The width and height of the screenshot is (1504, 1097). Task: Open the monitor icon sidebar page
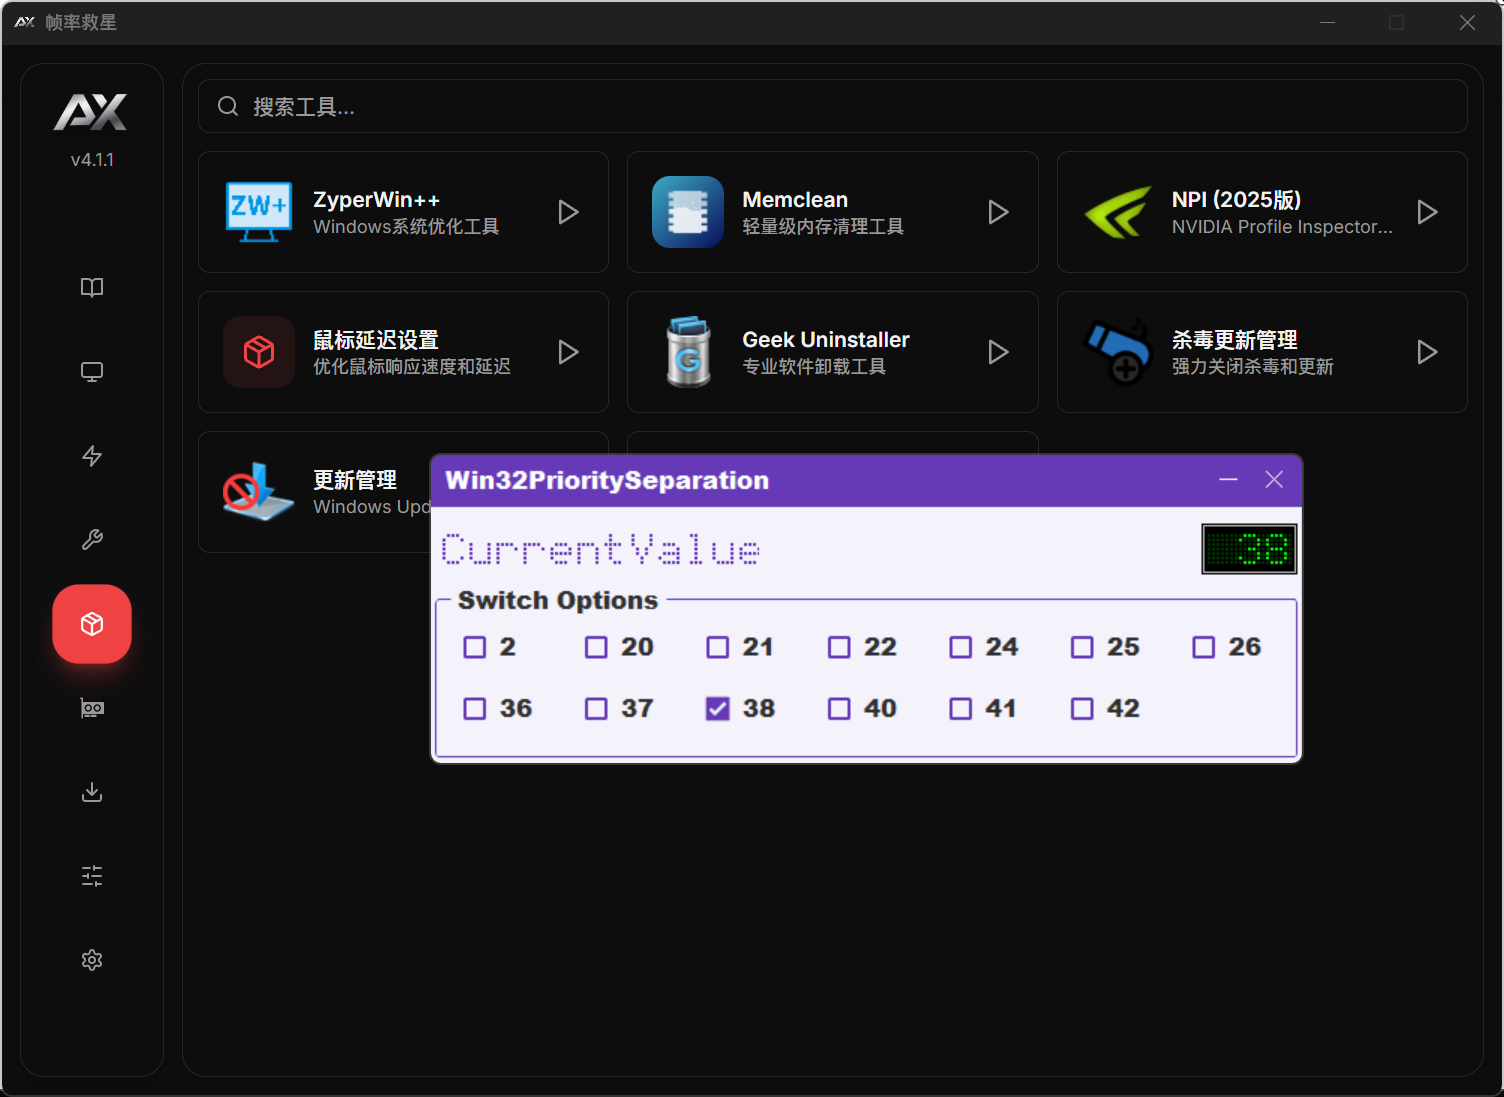coord(92,372)
